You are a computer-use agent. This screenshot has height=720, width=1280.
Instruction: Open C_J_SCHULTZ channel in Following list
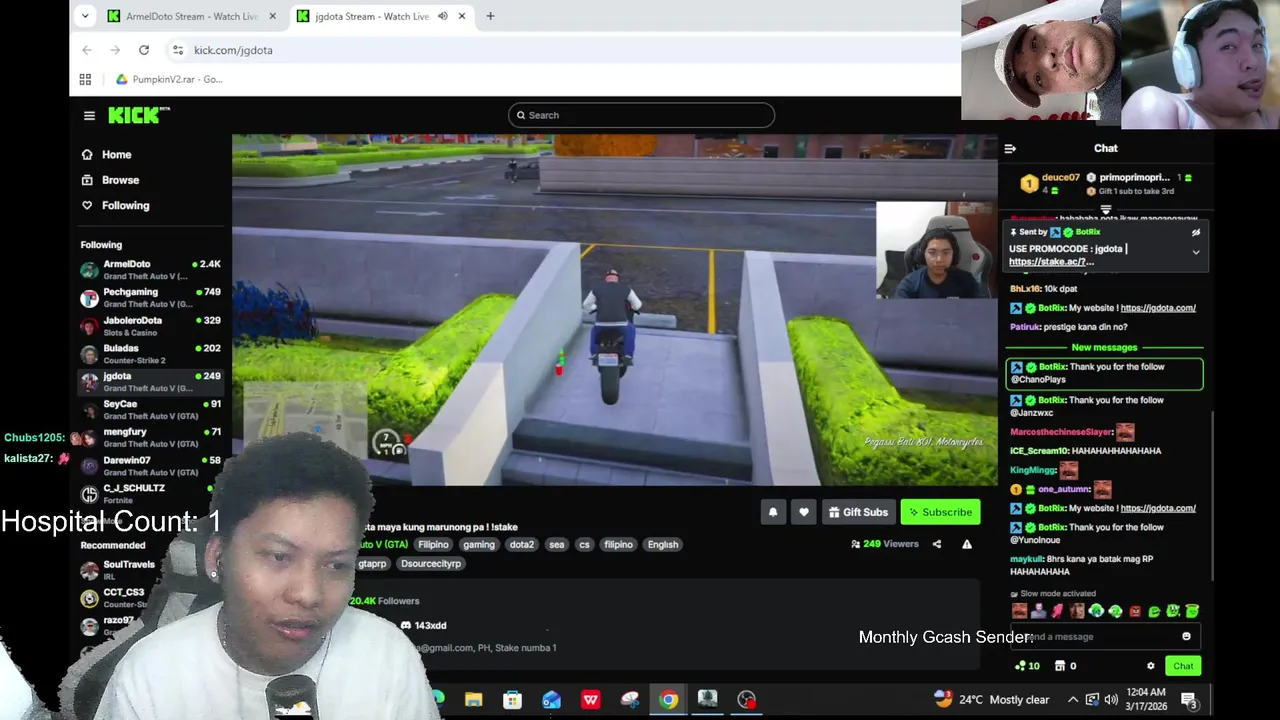point(150,494)
